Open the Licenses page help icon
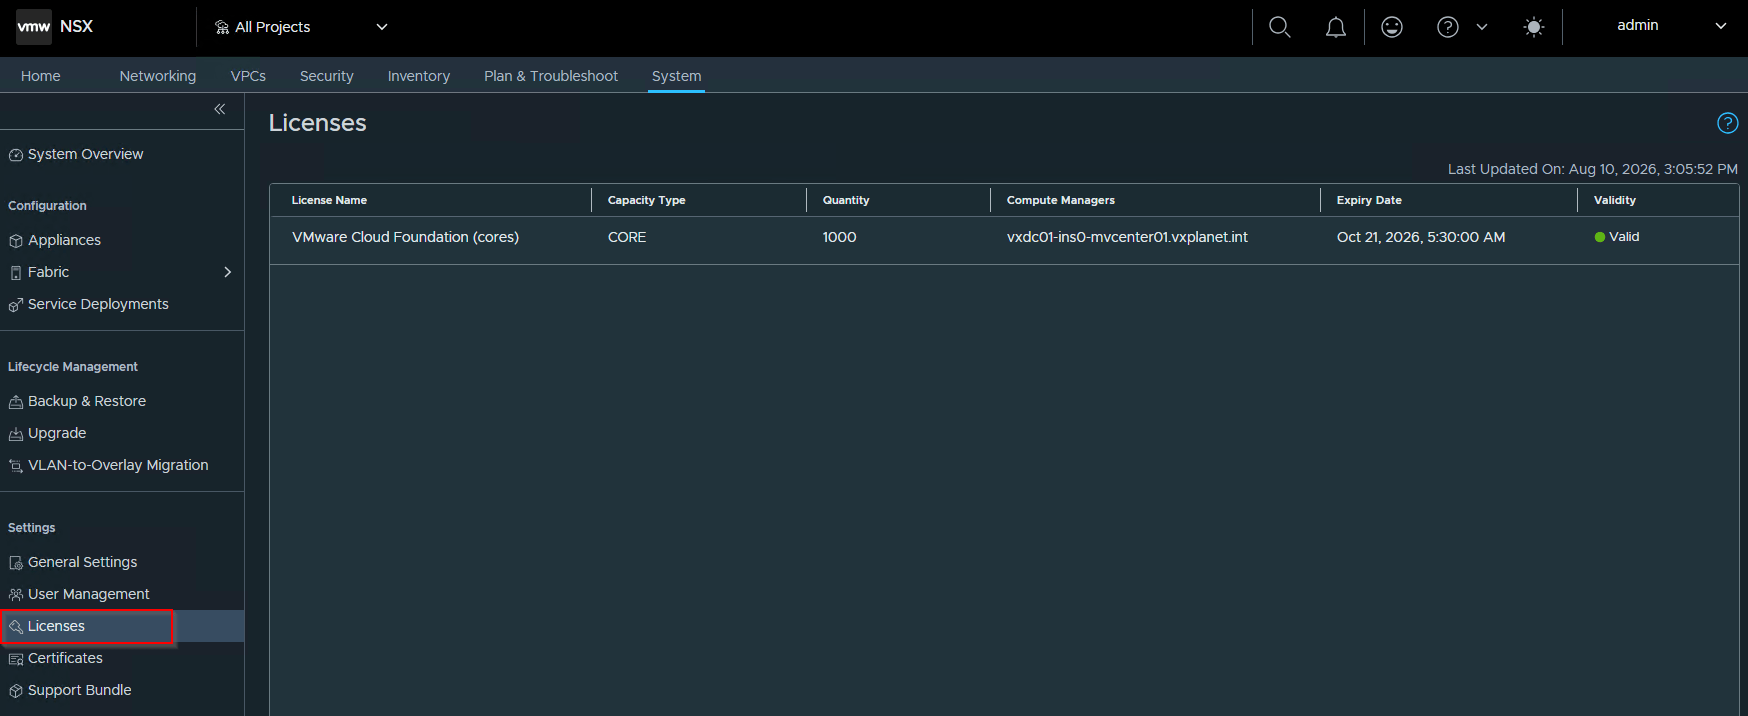The height and width of the screenshot is (716, 1748). (1727, 123)
